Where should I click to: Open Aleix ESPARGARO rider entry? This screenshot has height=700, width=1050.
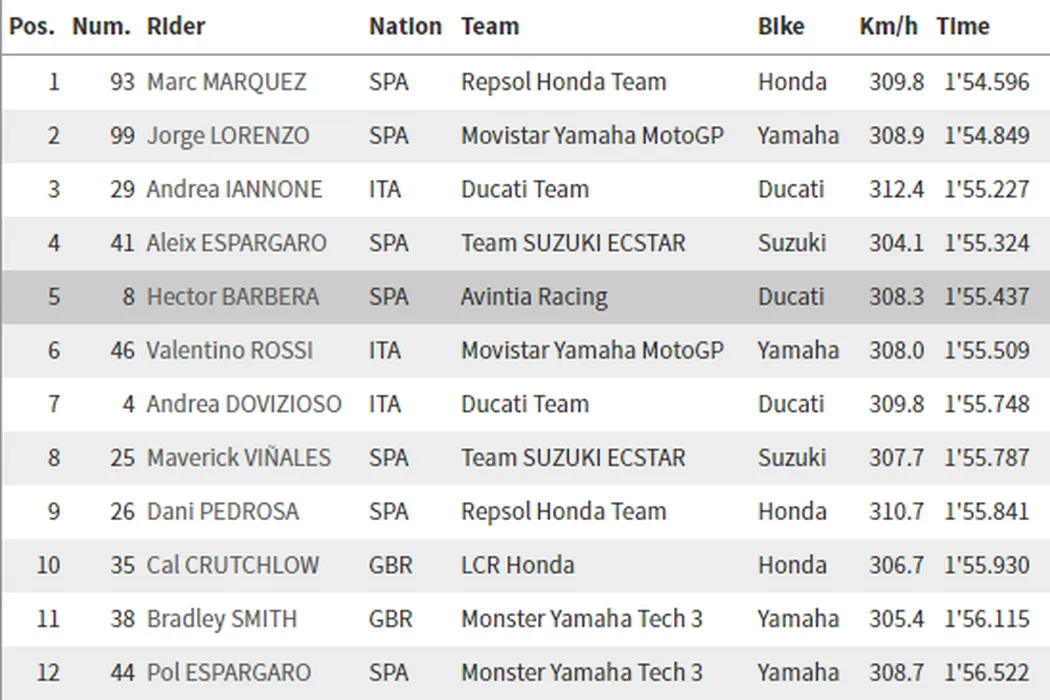(x=236, y=243)
